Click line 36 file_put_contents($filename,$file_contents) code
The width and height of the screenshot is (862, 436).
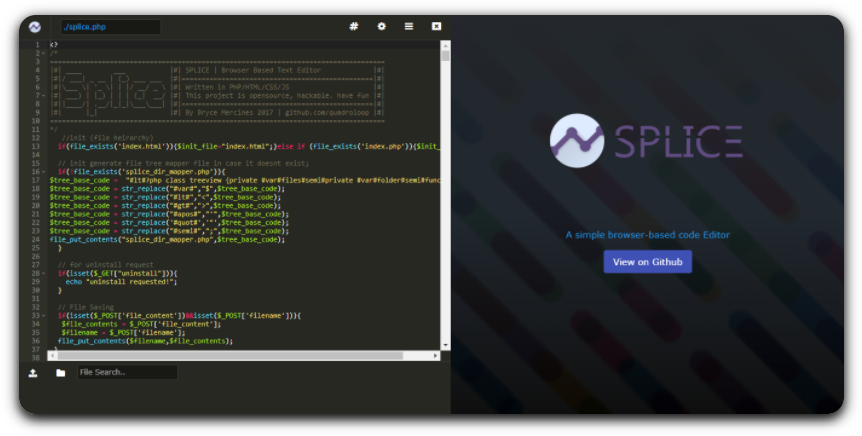[145, 341]
